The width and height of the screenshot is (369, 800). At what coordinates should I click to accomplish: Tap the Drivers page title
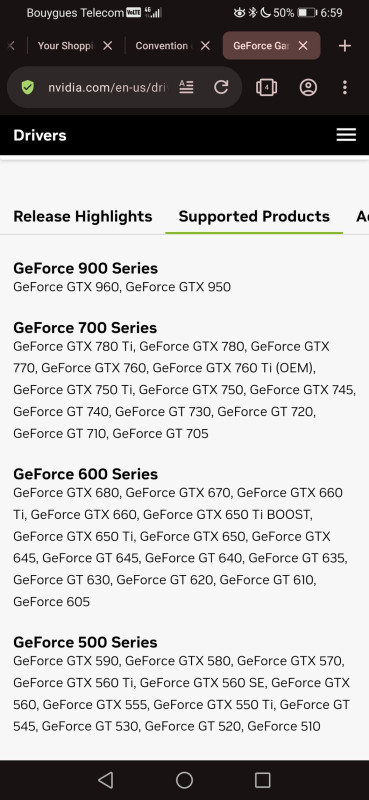pyautogui.click(x=40, y=135)
